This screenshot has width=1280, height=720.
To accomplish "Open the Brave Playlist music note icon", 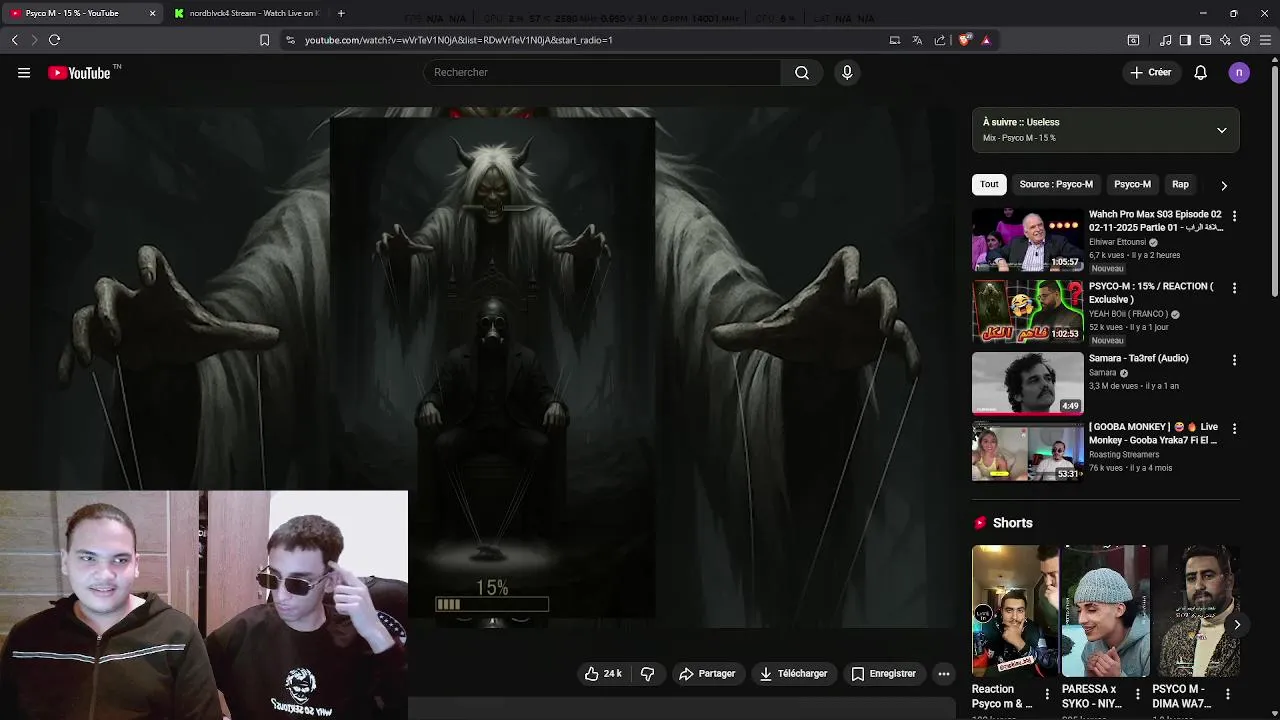I will [x=1165, y=40].
